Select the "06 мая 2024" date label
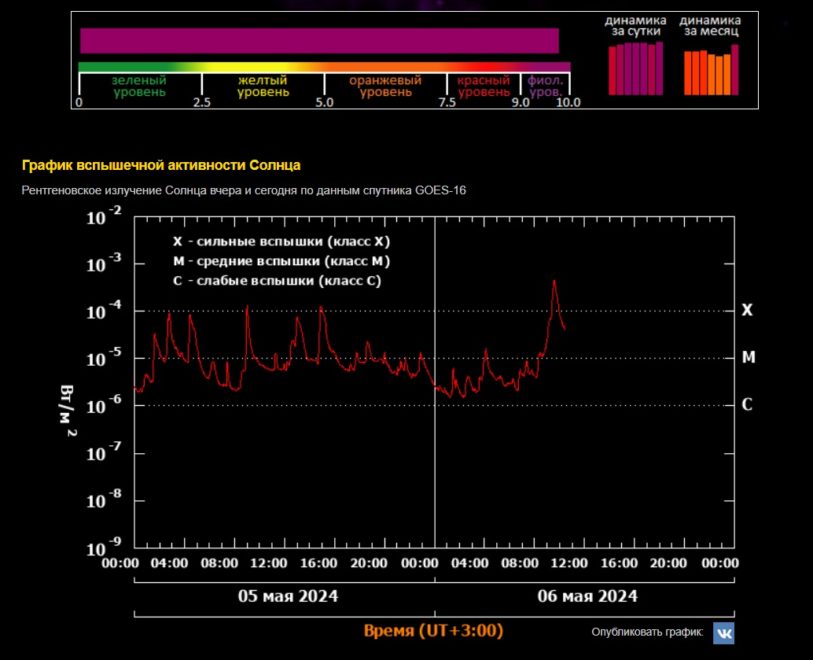813x660 pixels. click(x=587, y=596)
